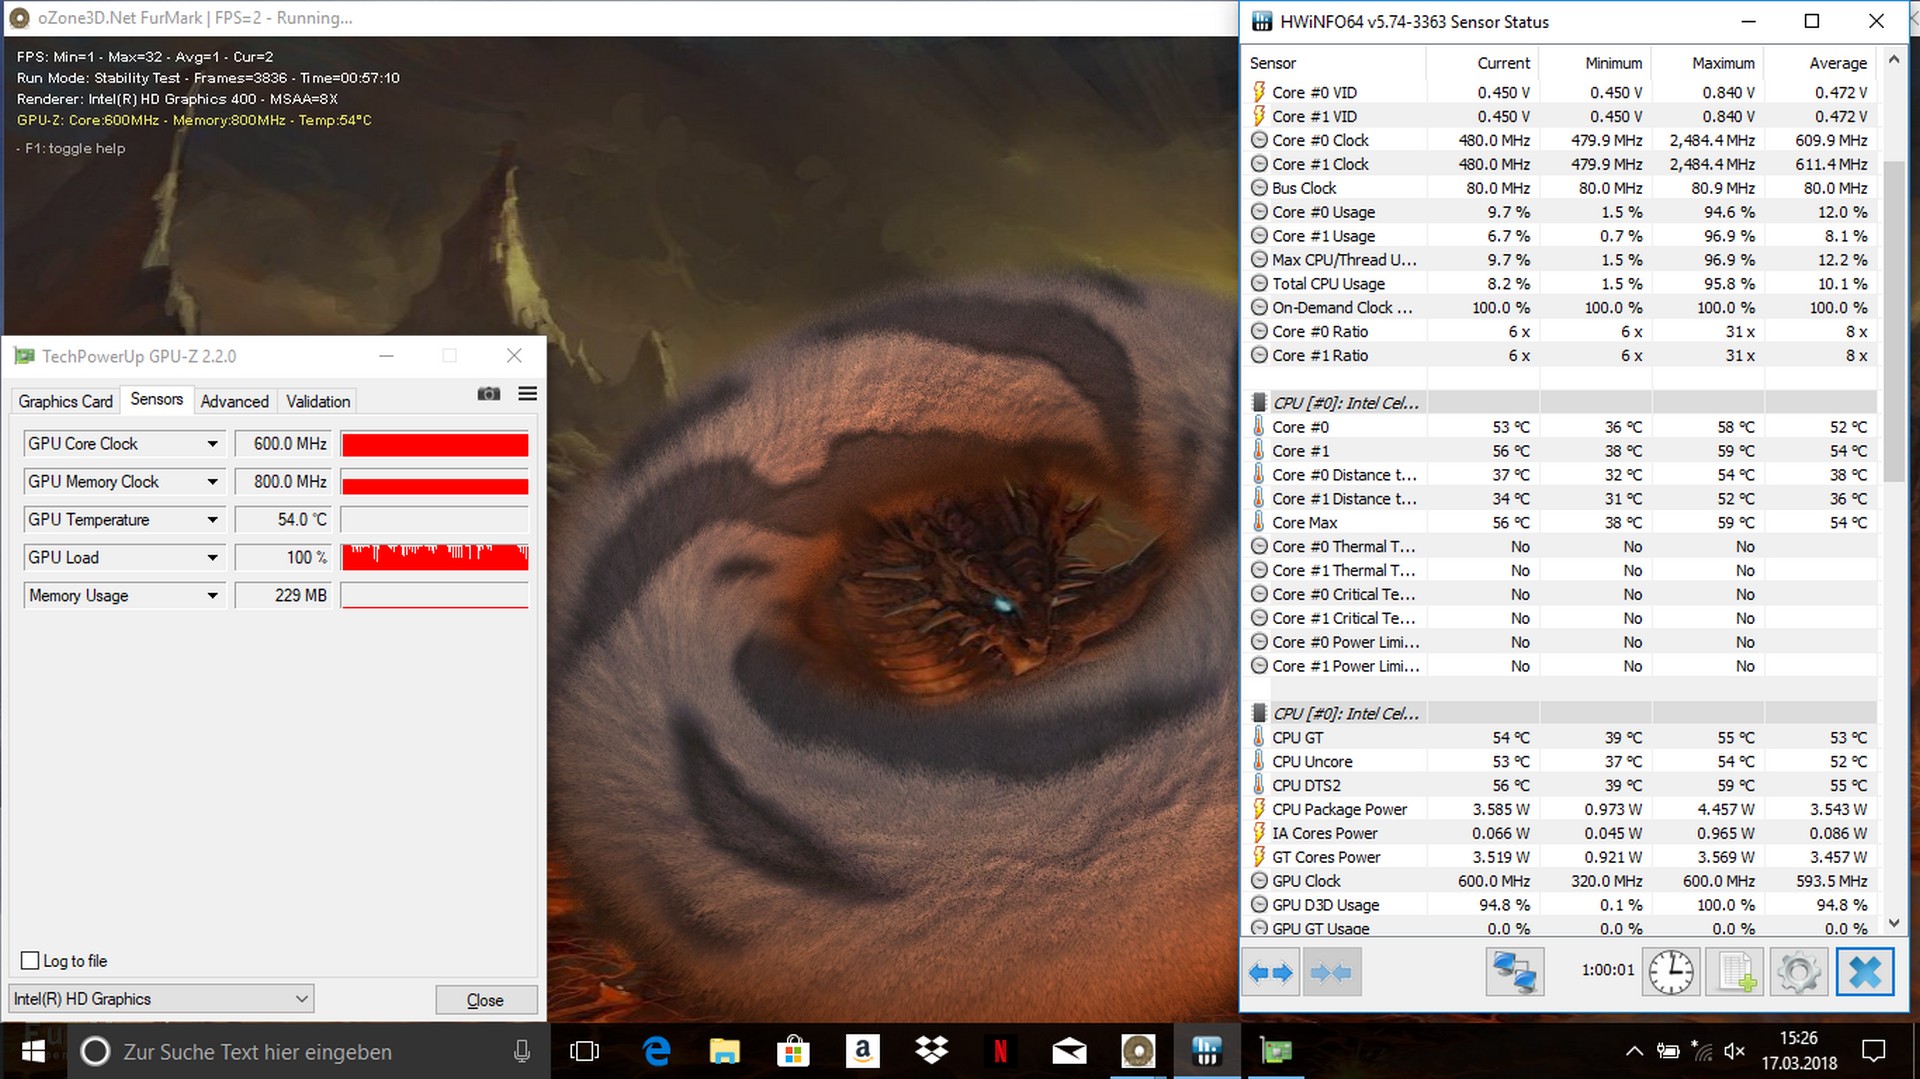Screen dimensions: 1920x1079
Task: Go to the Validation tab
Action: [318, 401]
